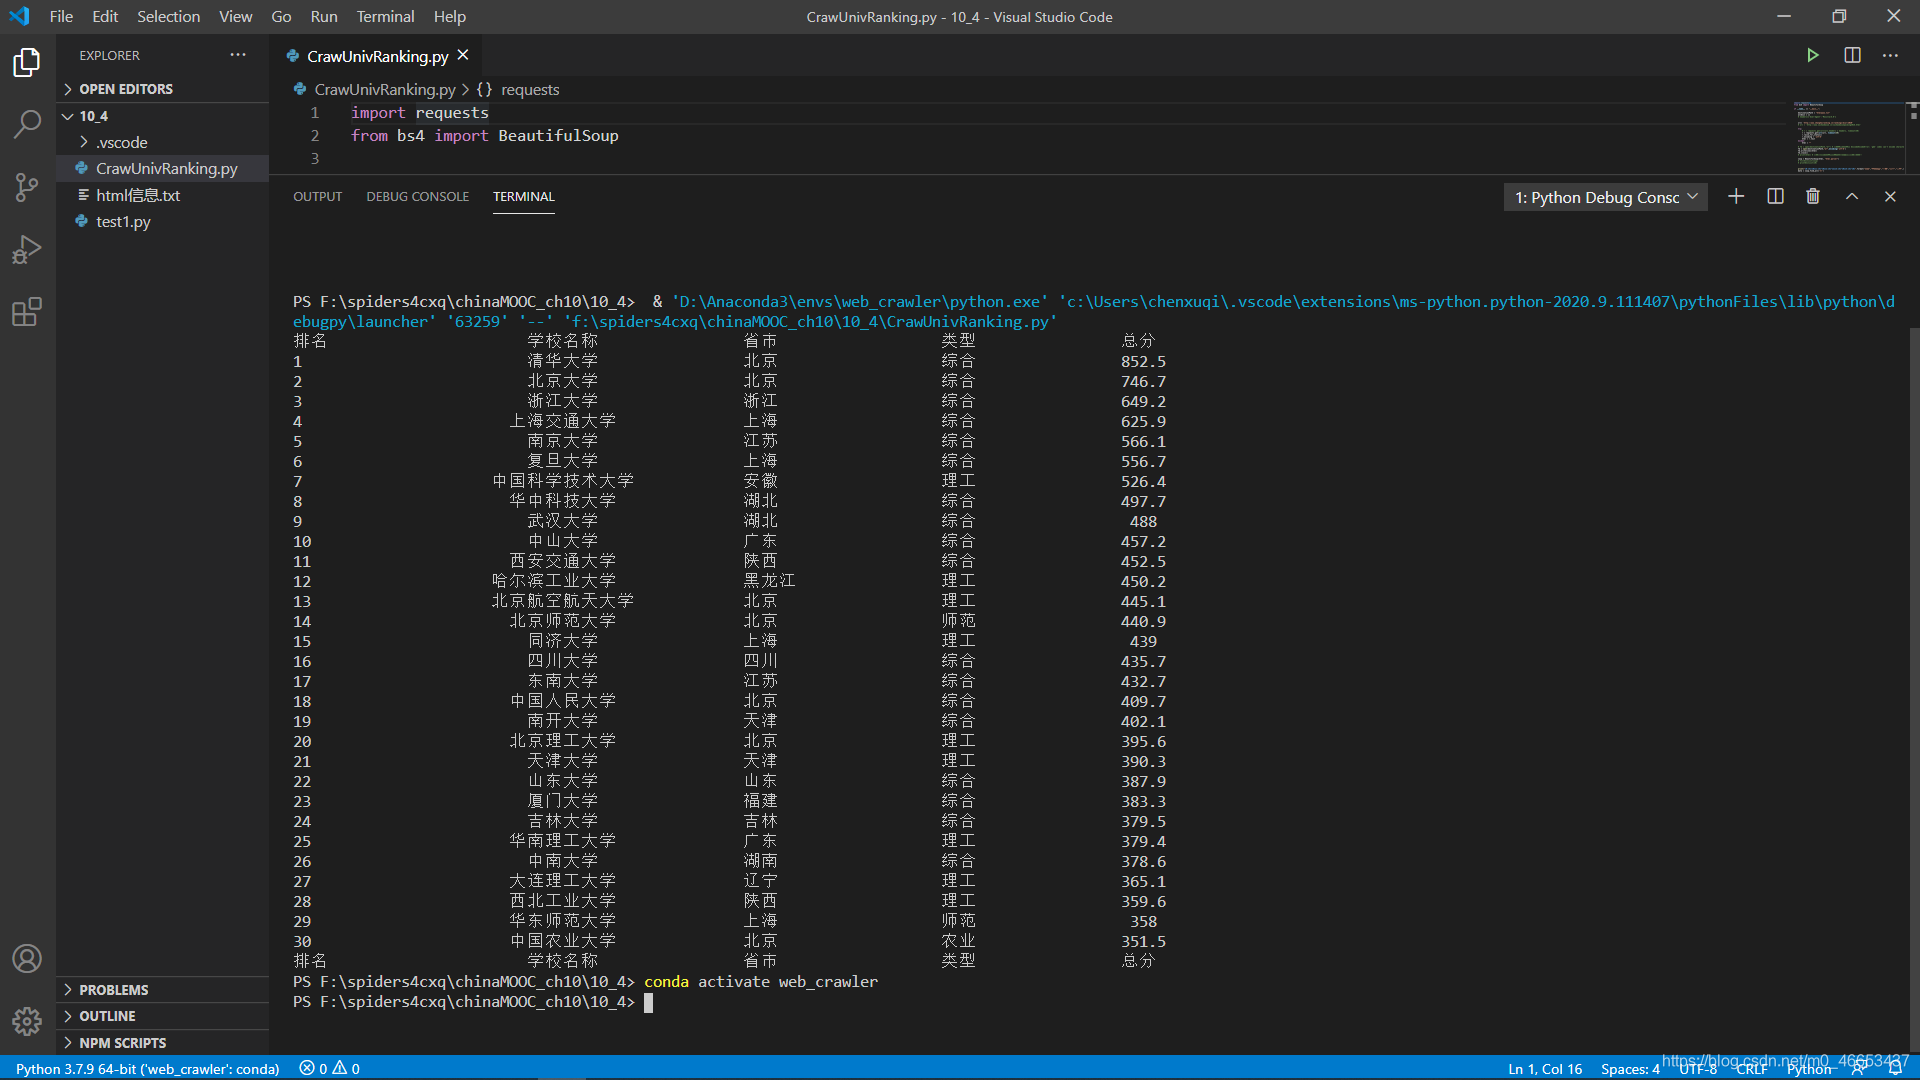Click CrawUnivRanking.py breadcrumb item

coord(384,90)
